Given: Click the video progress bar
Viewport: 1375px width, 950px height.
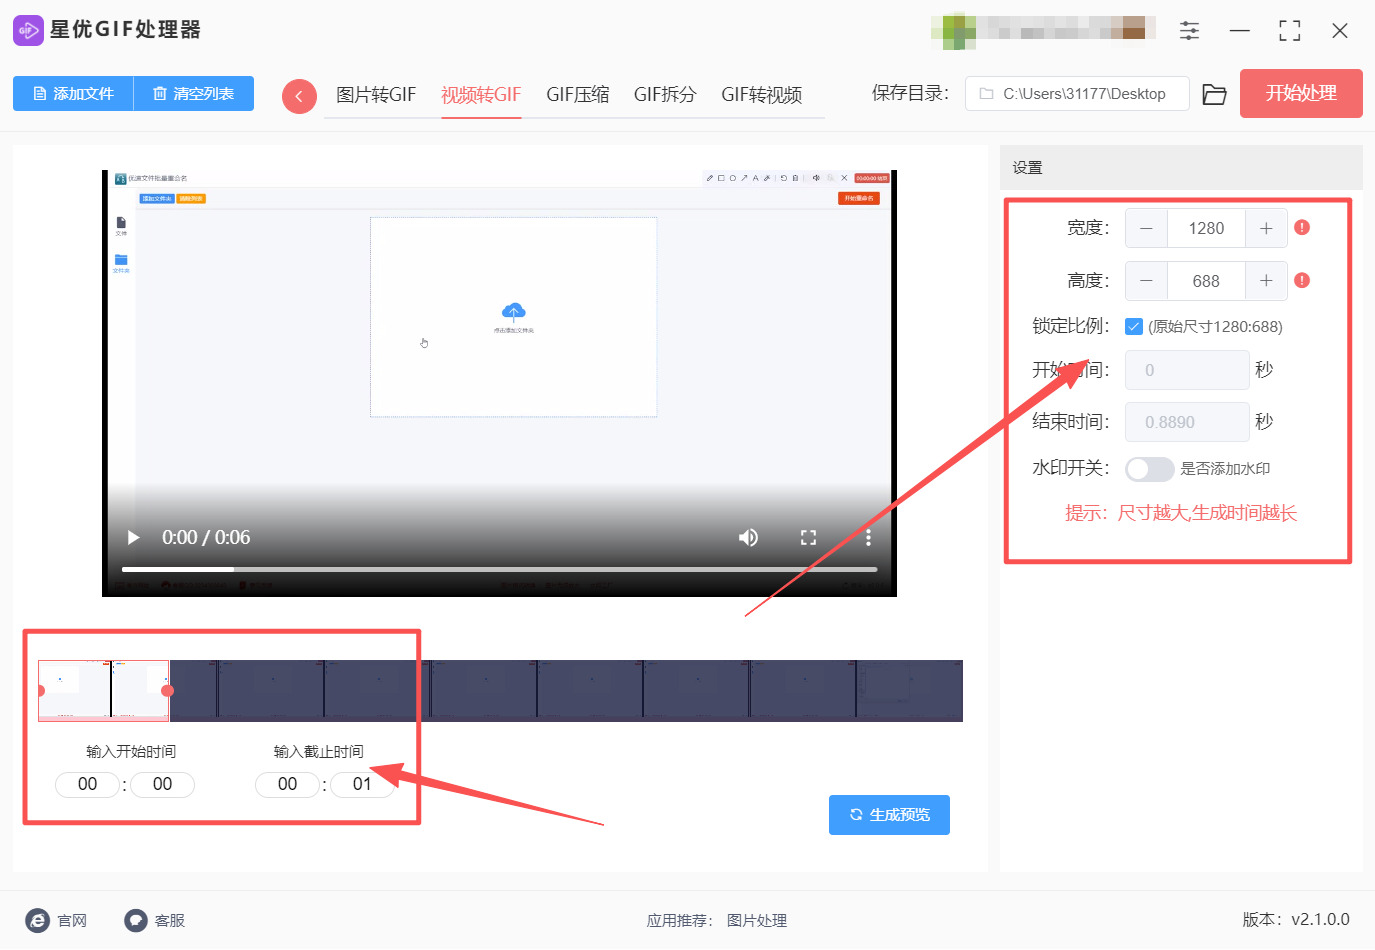Looking at the screenshot, I should [x=500, y=569].
